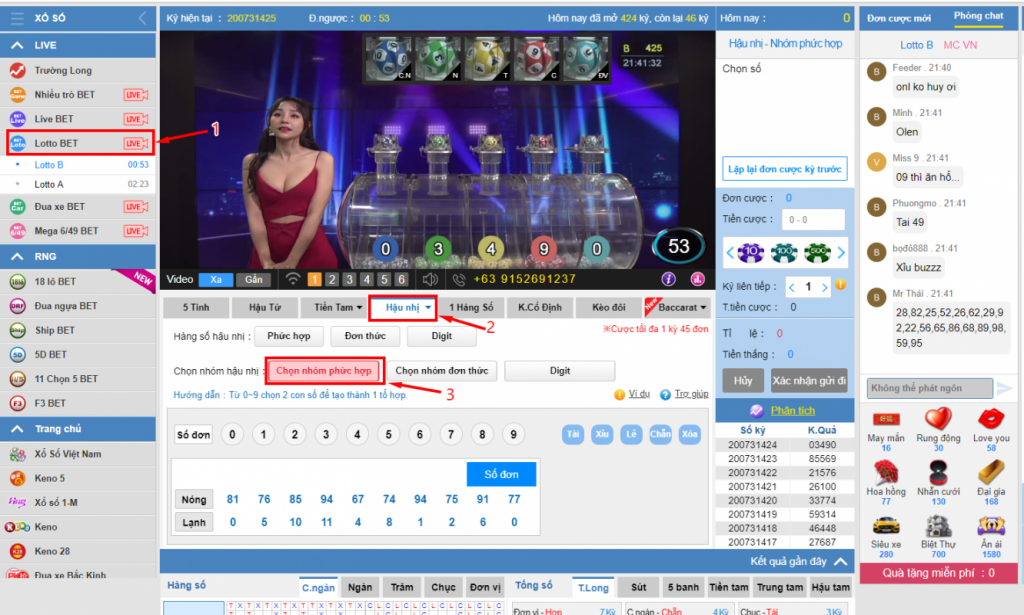
Task: Switch video mode to 'Gần'
Action: [254, 280]
